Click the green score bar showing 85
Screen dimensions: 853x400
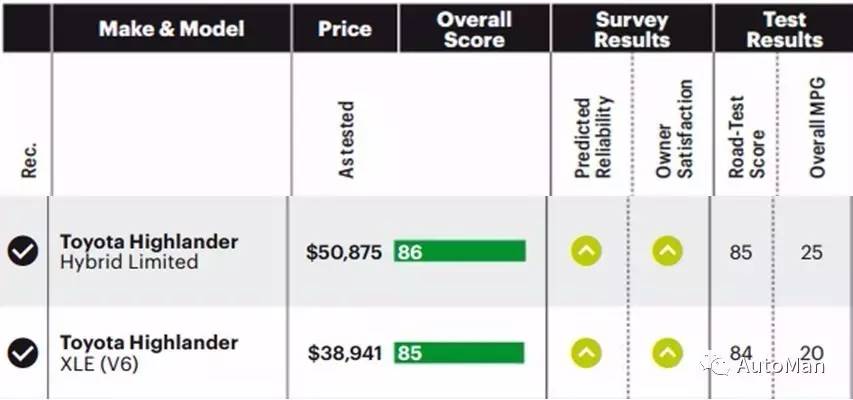[459, 352]
